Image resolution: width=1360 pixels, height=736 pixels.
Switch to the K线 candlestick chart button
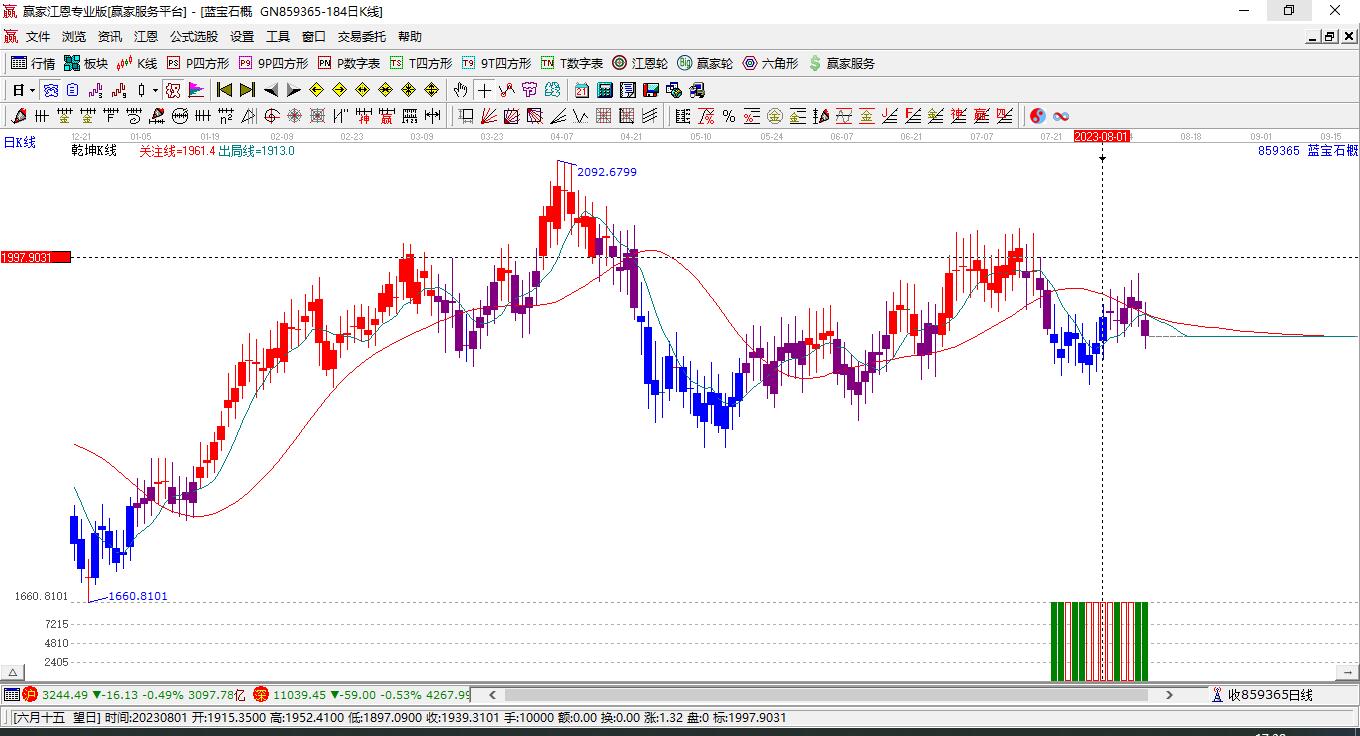[137, 63]
